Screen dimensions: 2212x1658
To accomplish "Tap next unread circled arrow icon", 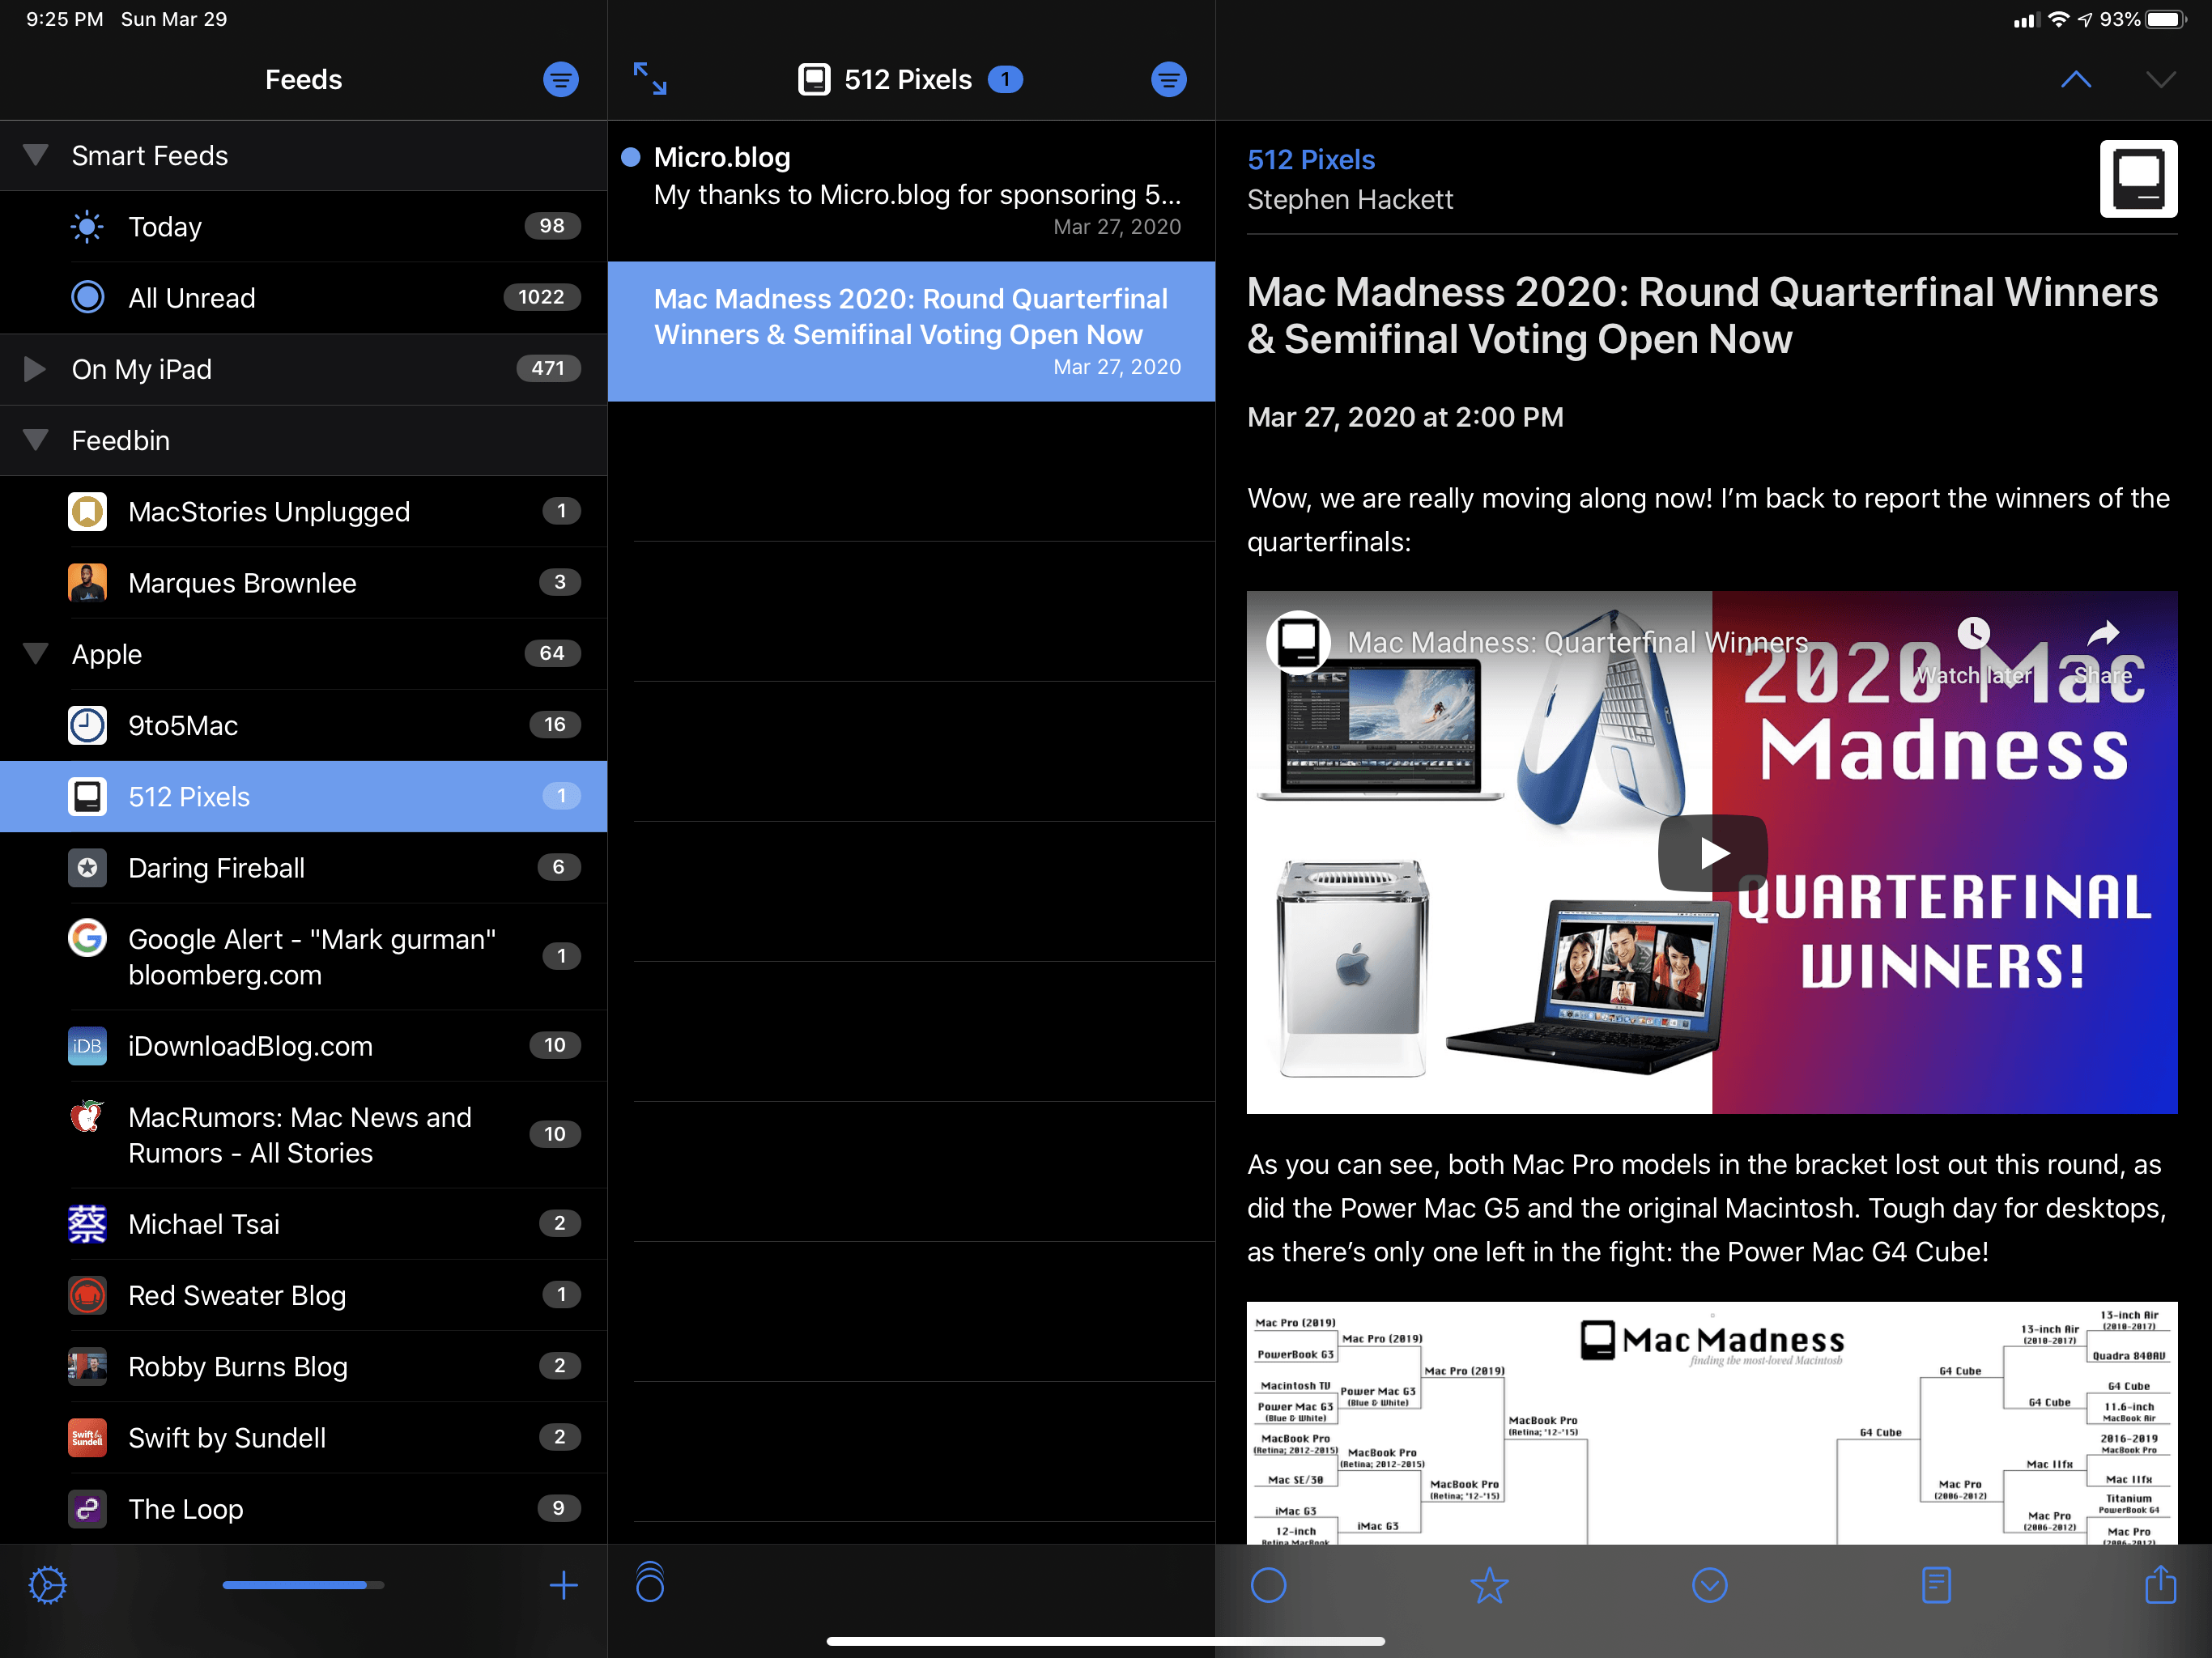I will pos(1709,1585).
